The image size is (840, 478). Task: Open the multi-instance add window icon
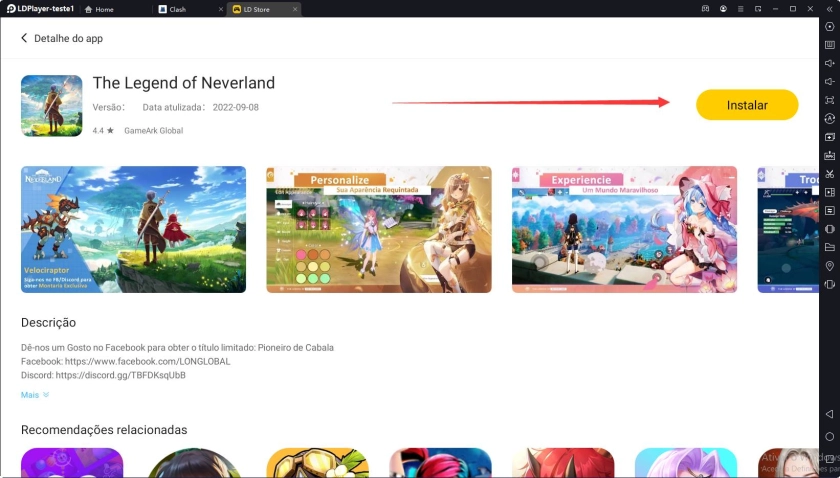coord(830,137)
